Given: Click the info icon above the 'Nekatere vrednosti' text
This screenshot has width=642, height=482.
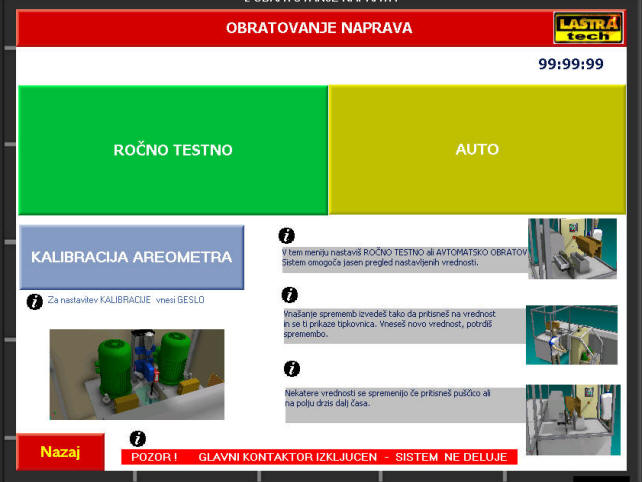Looking at the screenshot, I should 292,368.
